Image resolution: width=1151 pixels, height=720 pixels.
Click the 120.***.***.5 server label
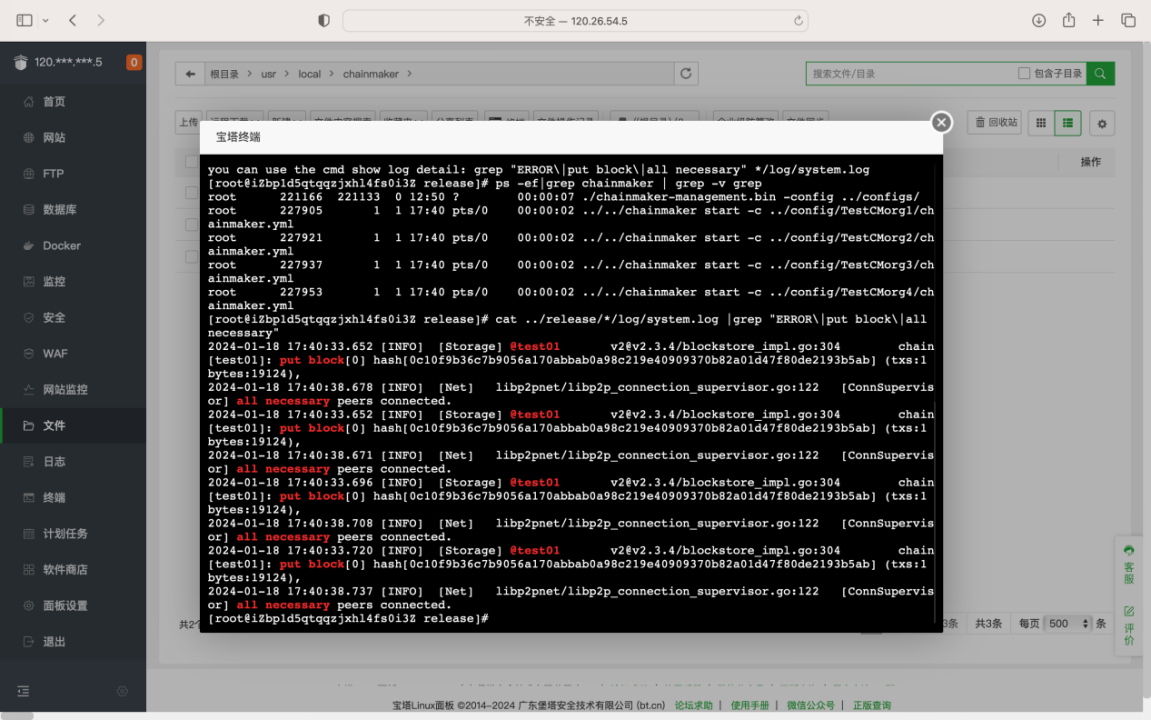[x=68, y=62]
